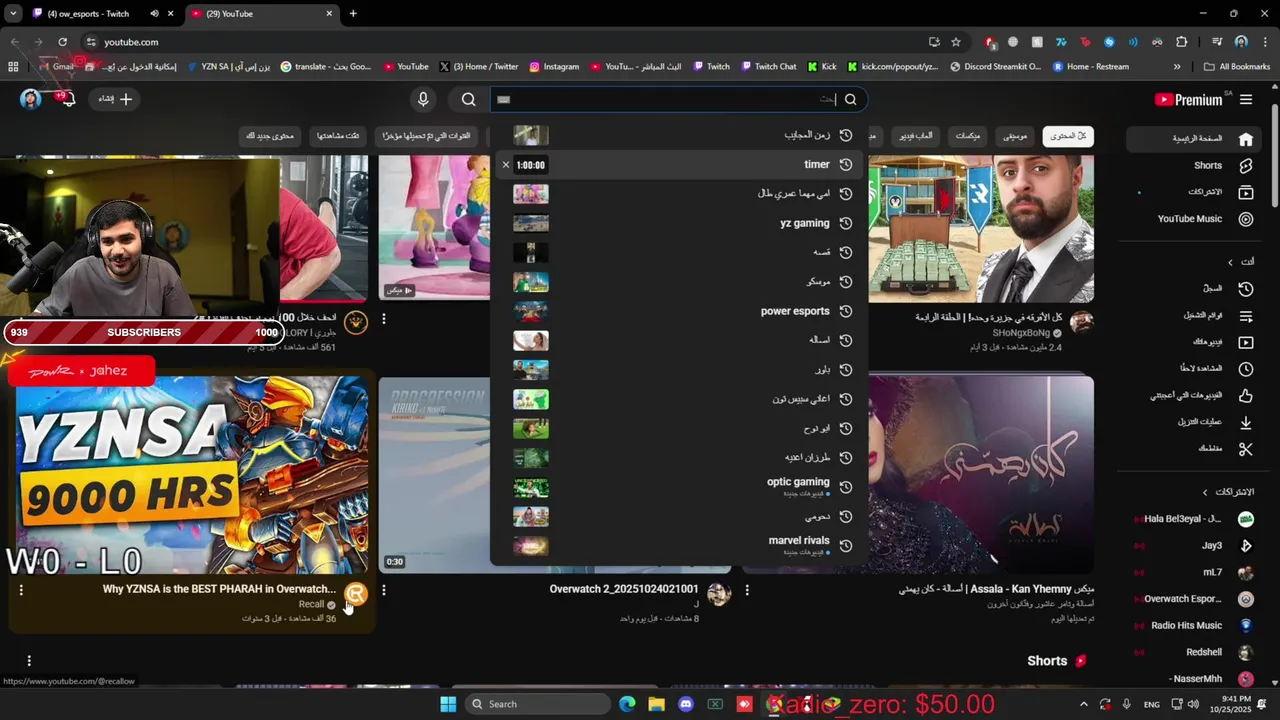The image size is (1280, 720).
Task: Open the Twitch Chat bookmark
Action: pyautogui.click(x=769, y=67)
